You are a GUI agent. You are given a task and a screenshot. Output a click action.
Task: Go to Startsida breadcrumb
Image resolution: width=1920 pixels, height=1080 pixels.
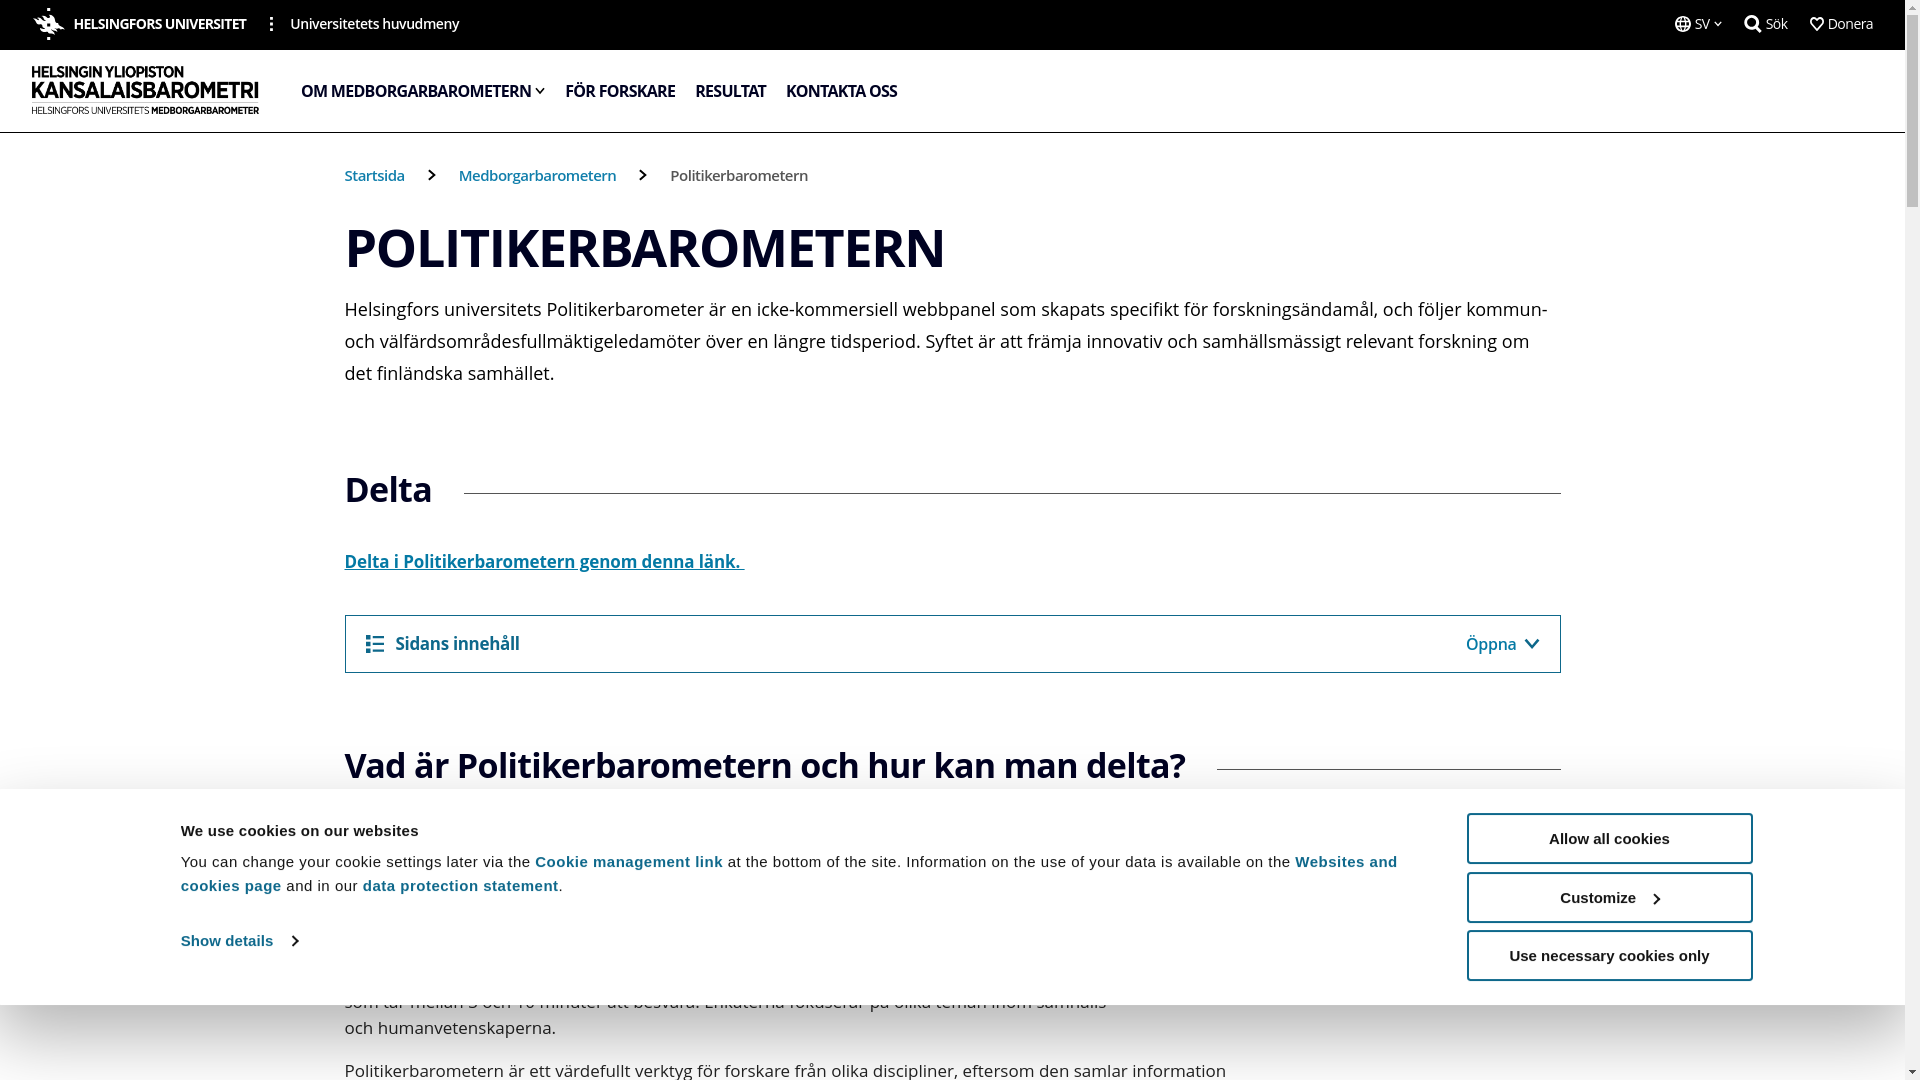[x=375, y=175]
